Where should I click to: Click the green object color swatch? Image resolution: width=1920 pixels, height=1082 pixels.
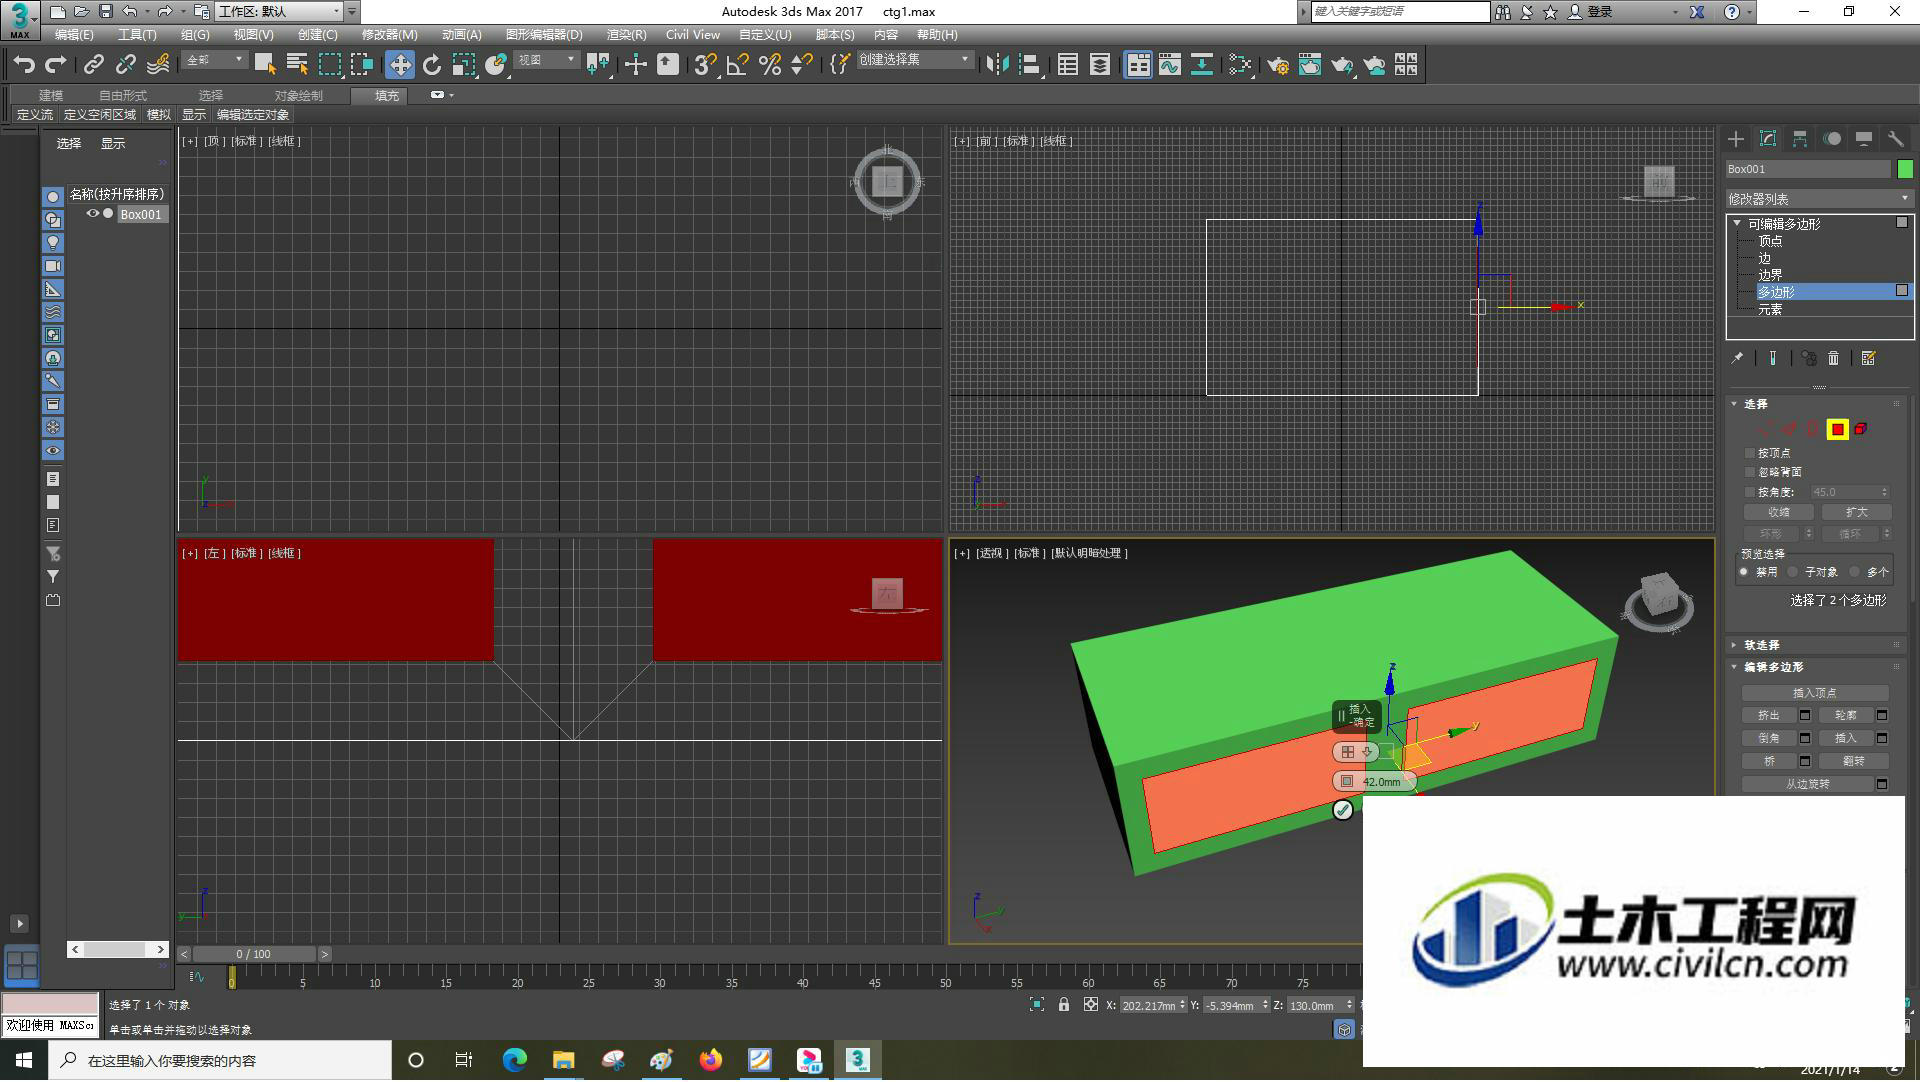[1905, 170]
